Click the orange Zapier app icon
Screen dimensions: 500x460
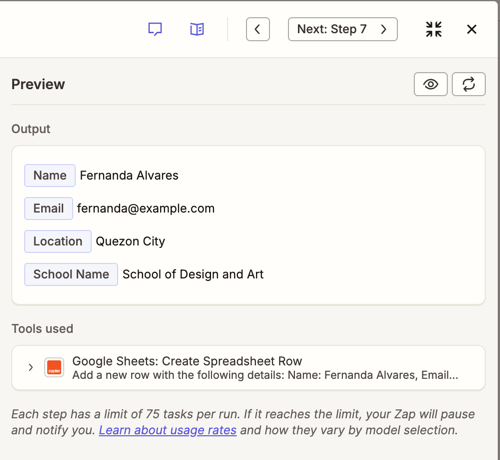54,367
